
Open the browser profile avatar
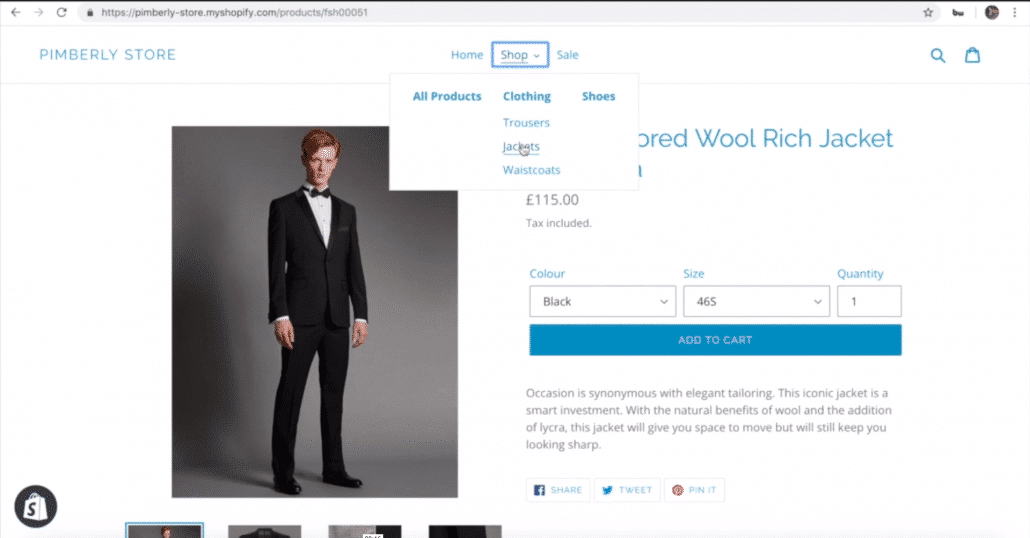tap(991, 12)
